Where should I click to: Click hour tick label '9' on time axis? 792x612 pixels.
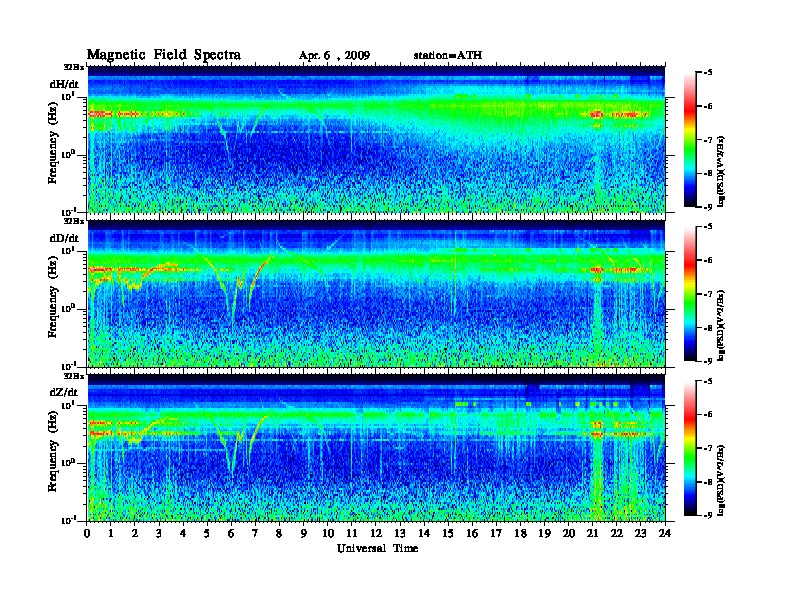coord(304,533)
